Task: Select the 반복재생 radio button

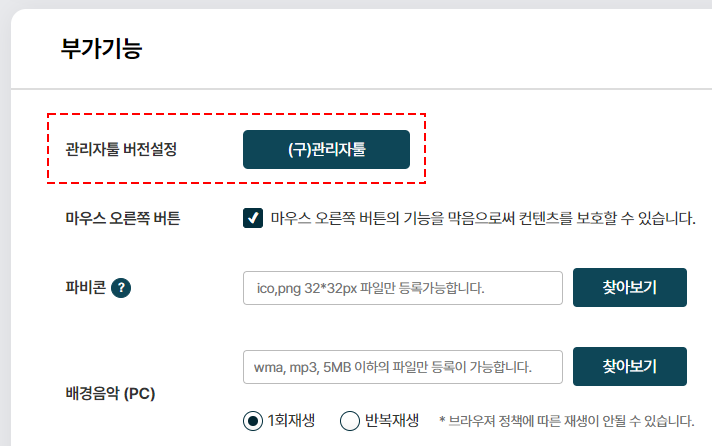Action: [x=350, y=421]
